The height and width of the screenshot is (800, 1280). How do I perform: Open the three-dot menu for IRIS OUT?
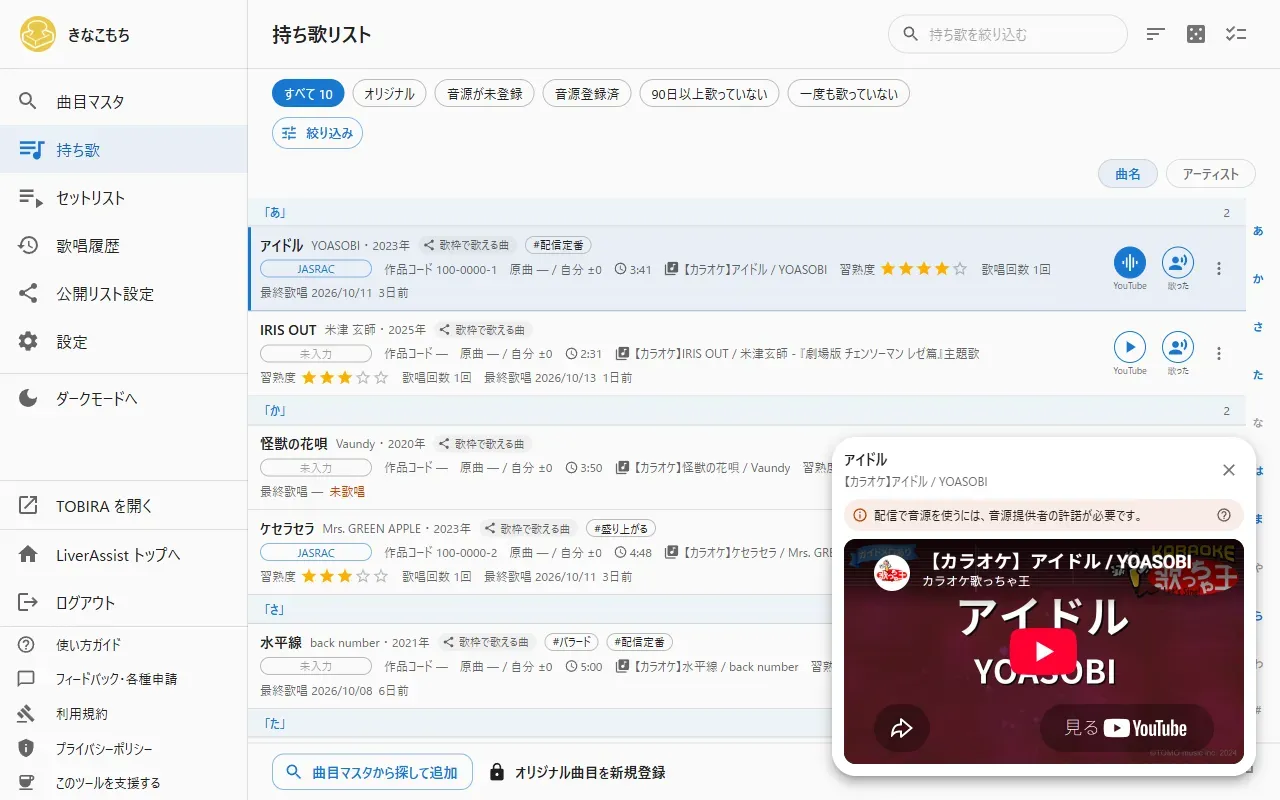click(1218, 353)
